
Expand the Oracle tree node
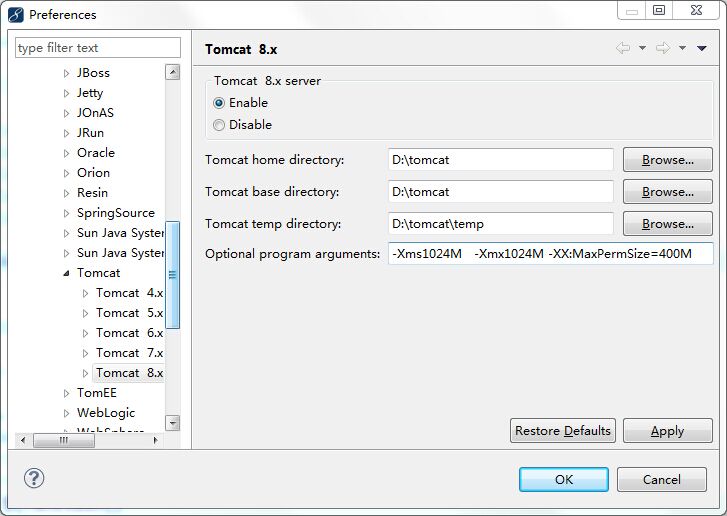66,153
